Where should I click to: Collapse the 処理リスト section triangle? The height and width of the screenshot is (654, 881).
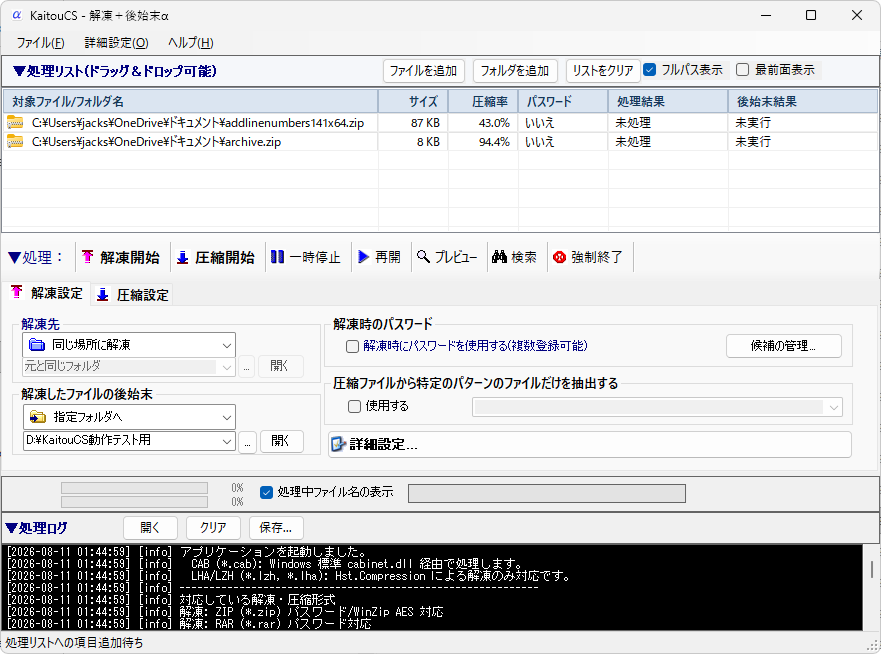tap(19, 71)
